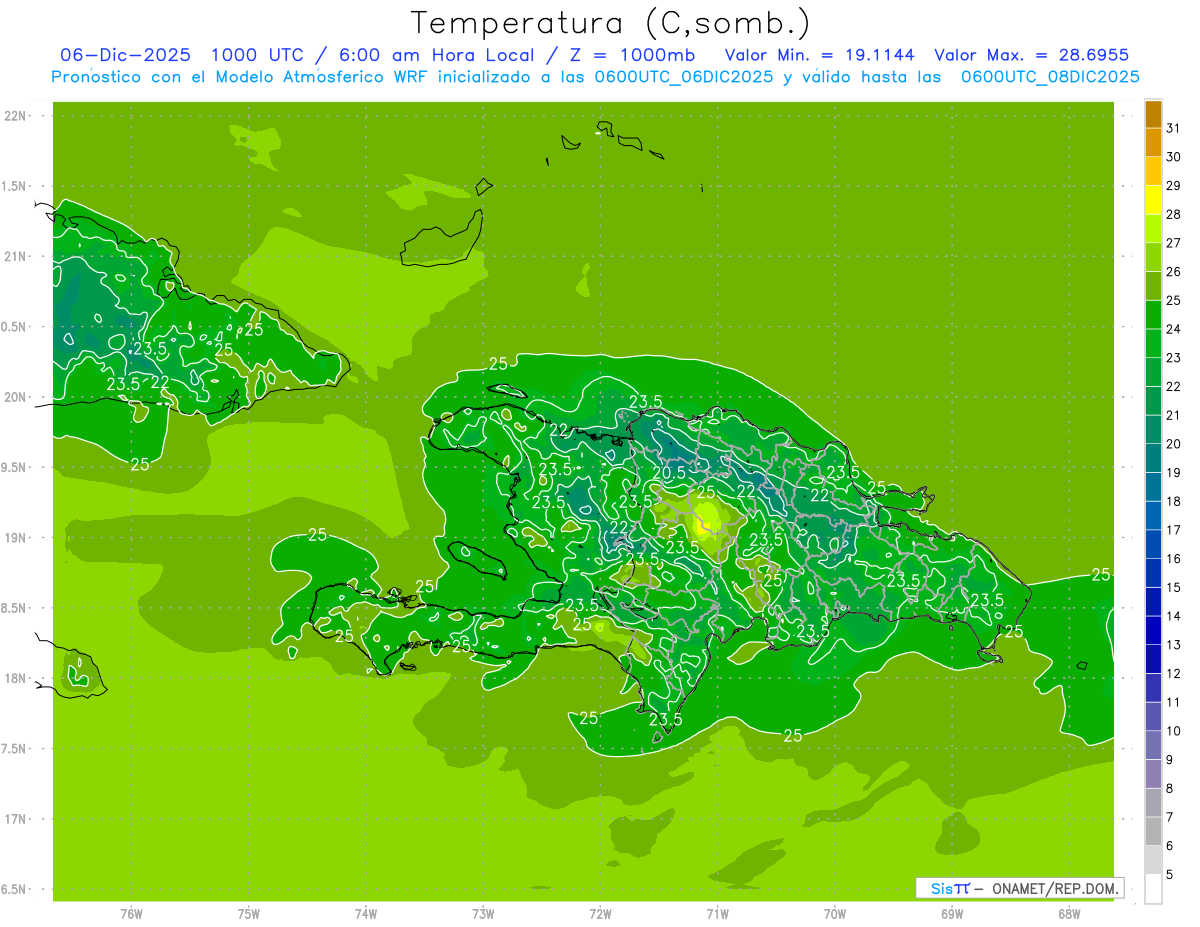
Task: Click the colorbar label "19"
Action: coord(1174,472)
